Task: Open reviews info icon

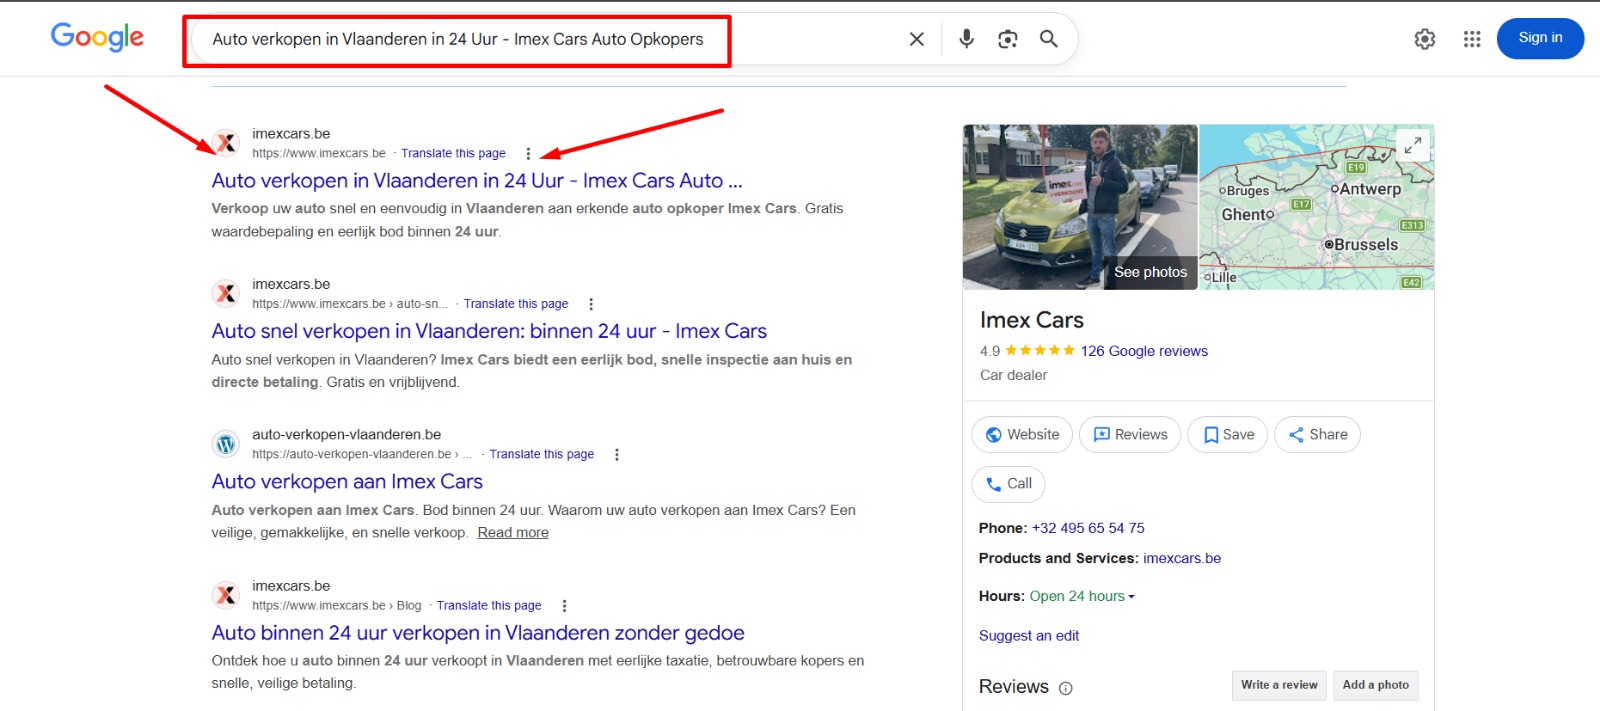Action: [x=1065, y=688]
